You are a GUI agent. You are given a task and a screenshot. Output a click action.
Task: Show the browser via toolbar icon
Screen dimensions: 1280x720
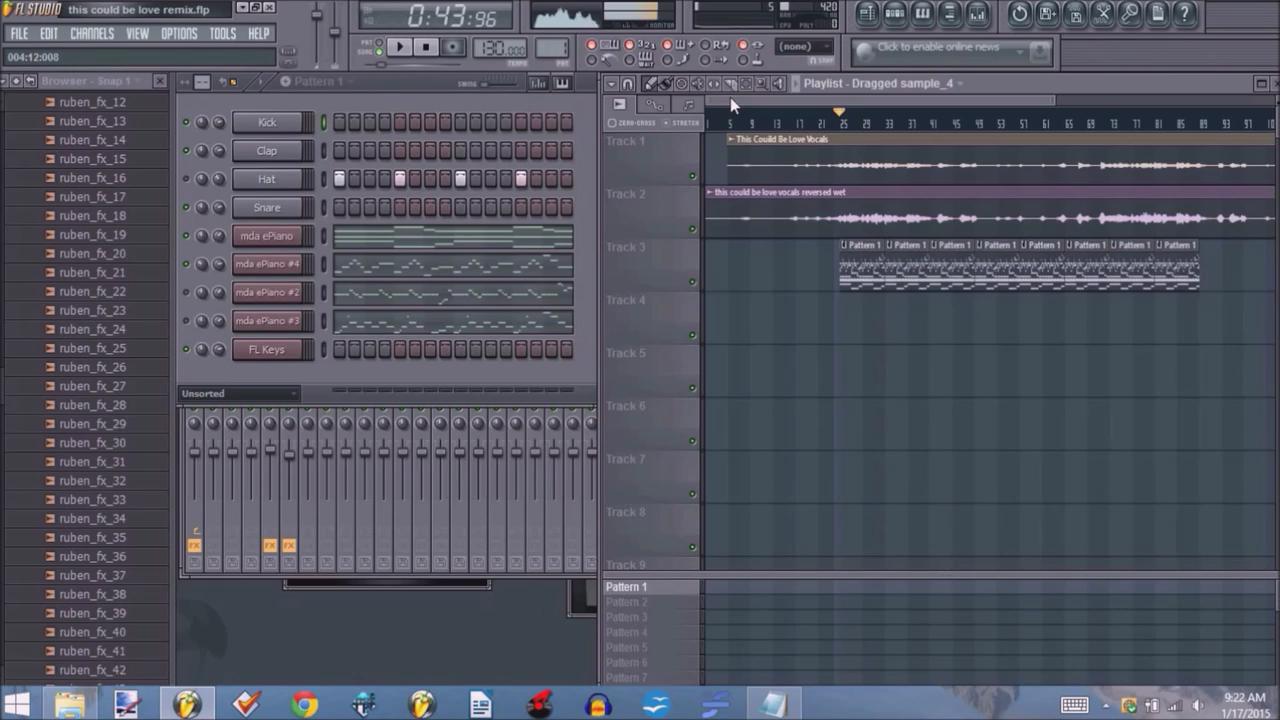click(950, 14)
